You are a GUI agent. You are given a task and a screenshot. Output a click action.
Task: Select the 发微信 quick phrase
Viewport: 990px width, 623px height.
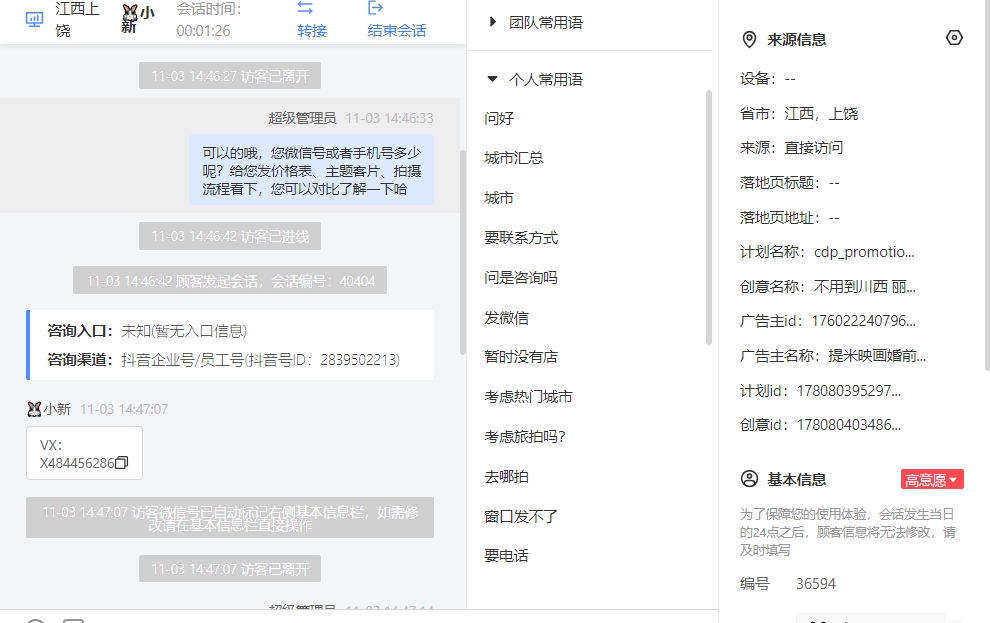click(506, 317)
